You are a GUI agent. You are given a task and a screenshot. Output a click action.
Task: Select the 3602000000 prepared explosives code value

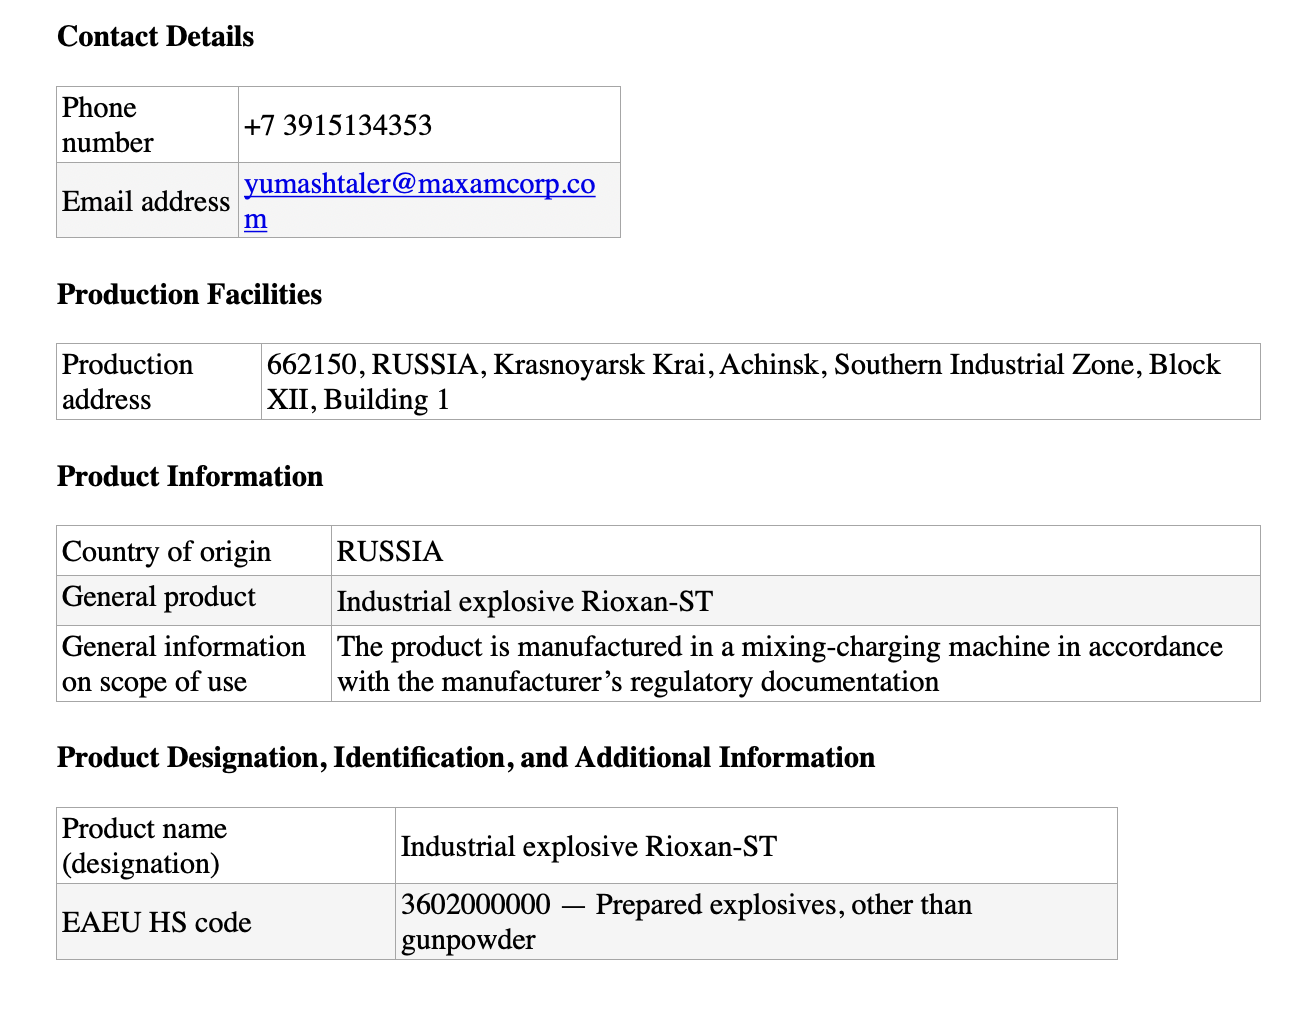click(686, 922)
